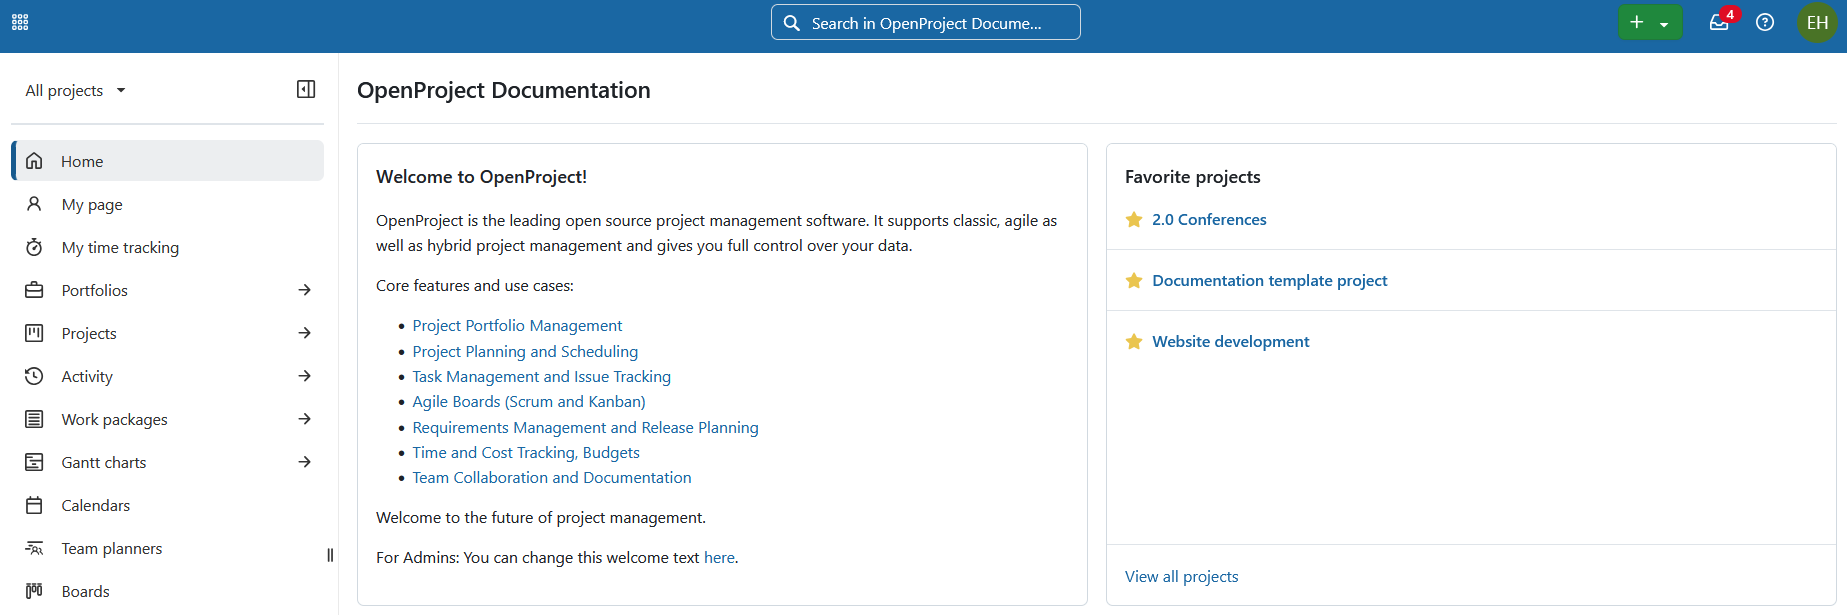The image size is (1847, 615).
Task: Click View all projects link
Action: point(1181,577)
